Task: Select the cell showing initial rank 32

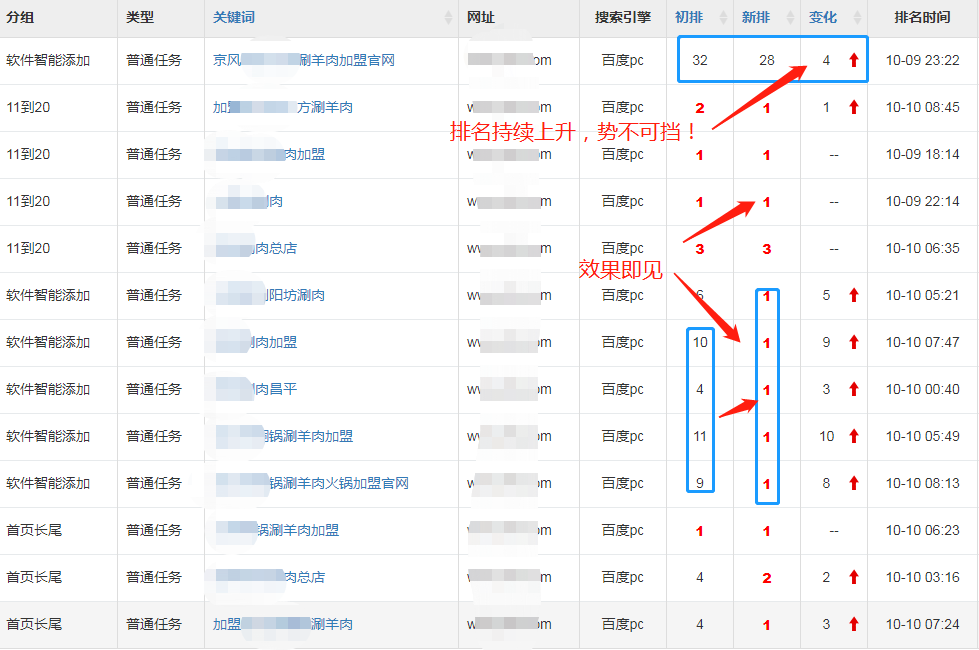Action: click(702, 60)
